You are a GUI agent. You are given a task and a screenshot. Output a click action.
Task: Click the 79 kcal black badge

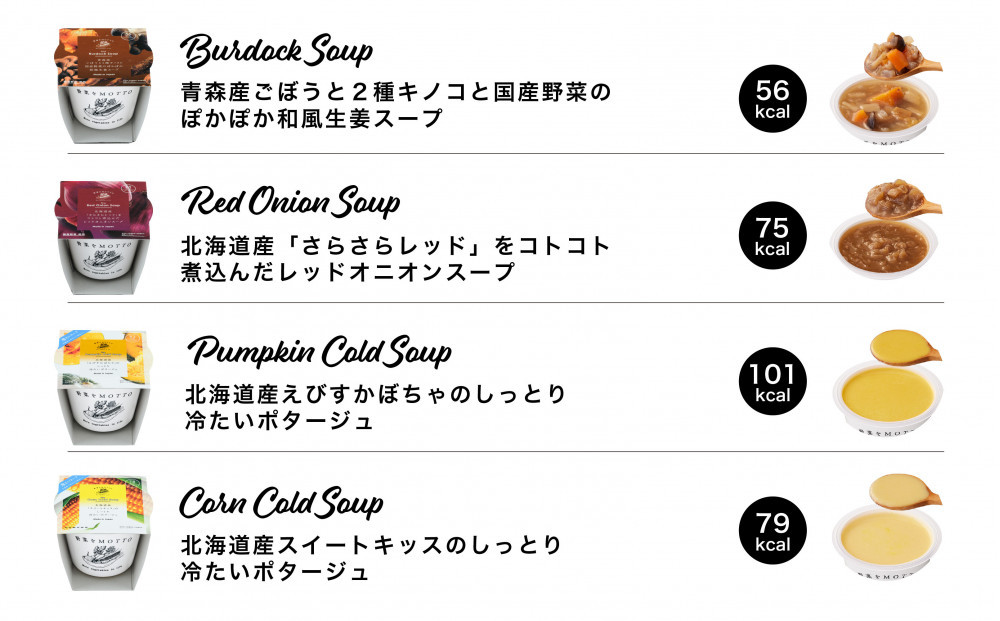tap(772, 530)
